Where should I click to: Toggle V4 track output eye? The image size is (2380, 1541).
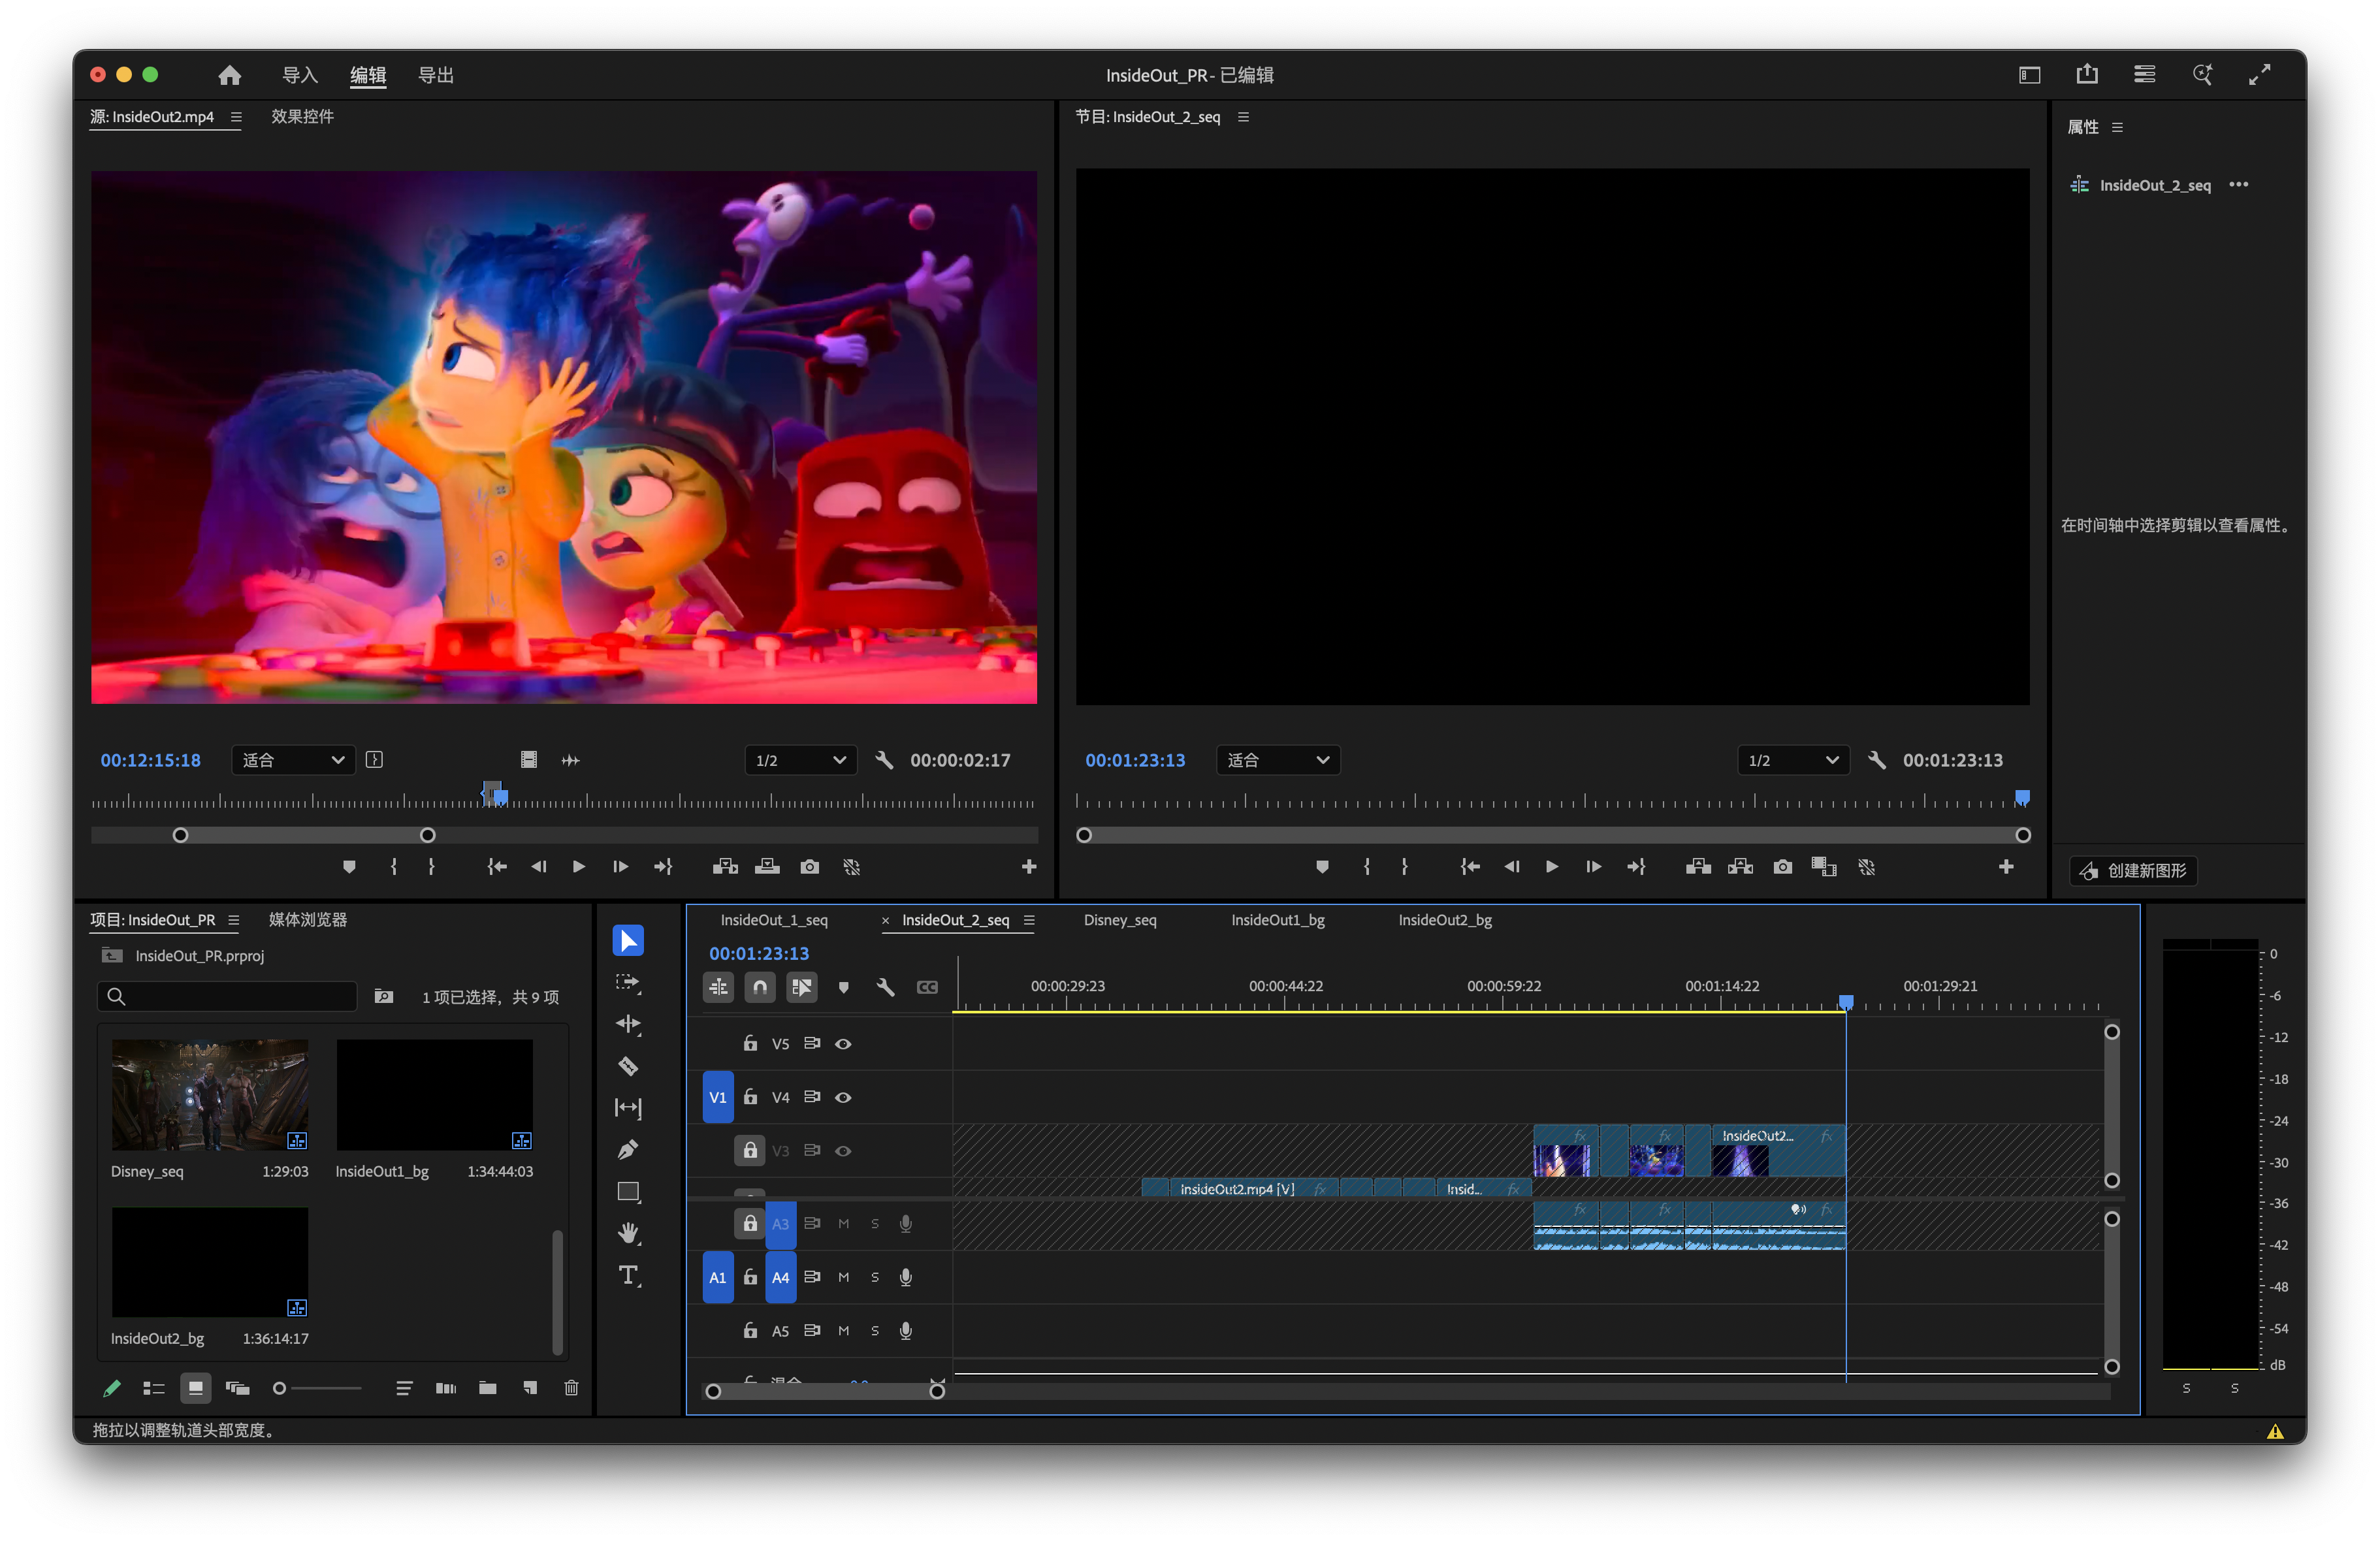point(843,1097)
